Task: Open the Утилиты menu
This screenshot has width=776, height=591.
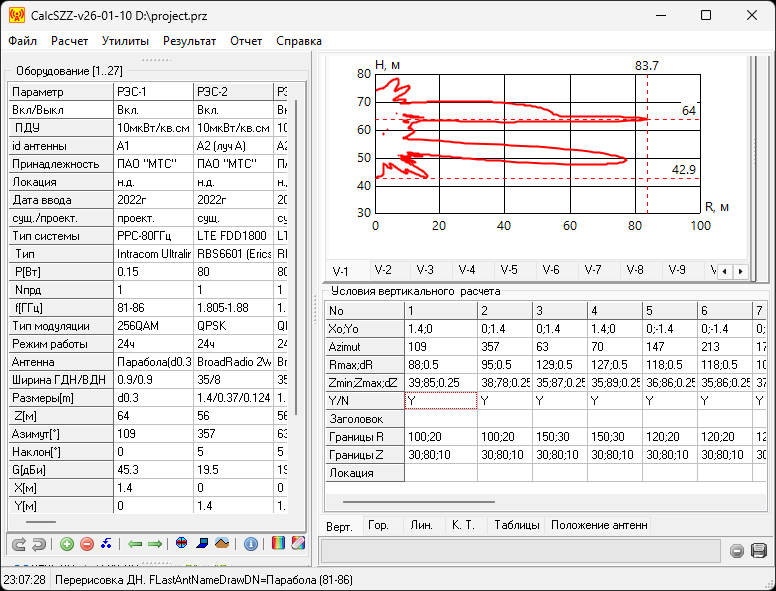Action: pos(125,41)
